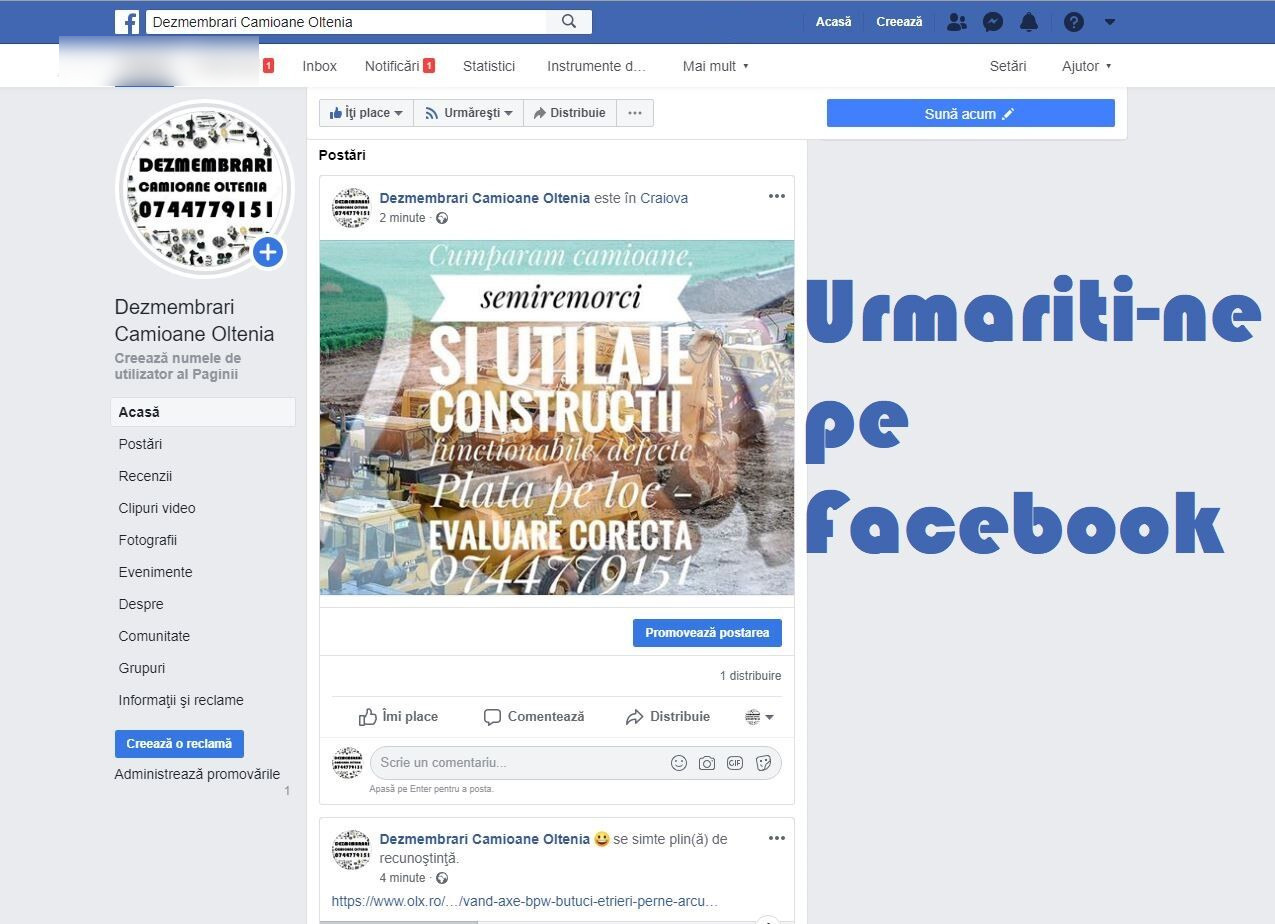The height and width of the screenshot is (924, 1275).
Task: Select Recenzii in left sidebar
Action: (x=146, y=476)
